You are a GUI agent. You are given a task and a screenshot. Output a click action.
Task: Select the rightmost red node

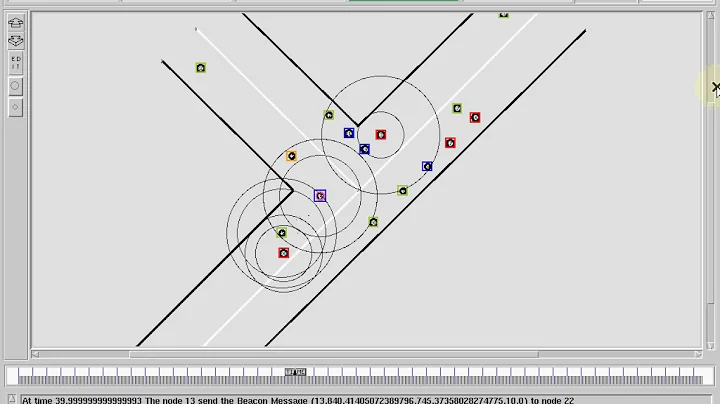475,118
